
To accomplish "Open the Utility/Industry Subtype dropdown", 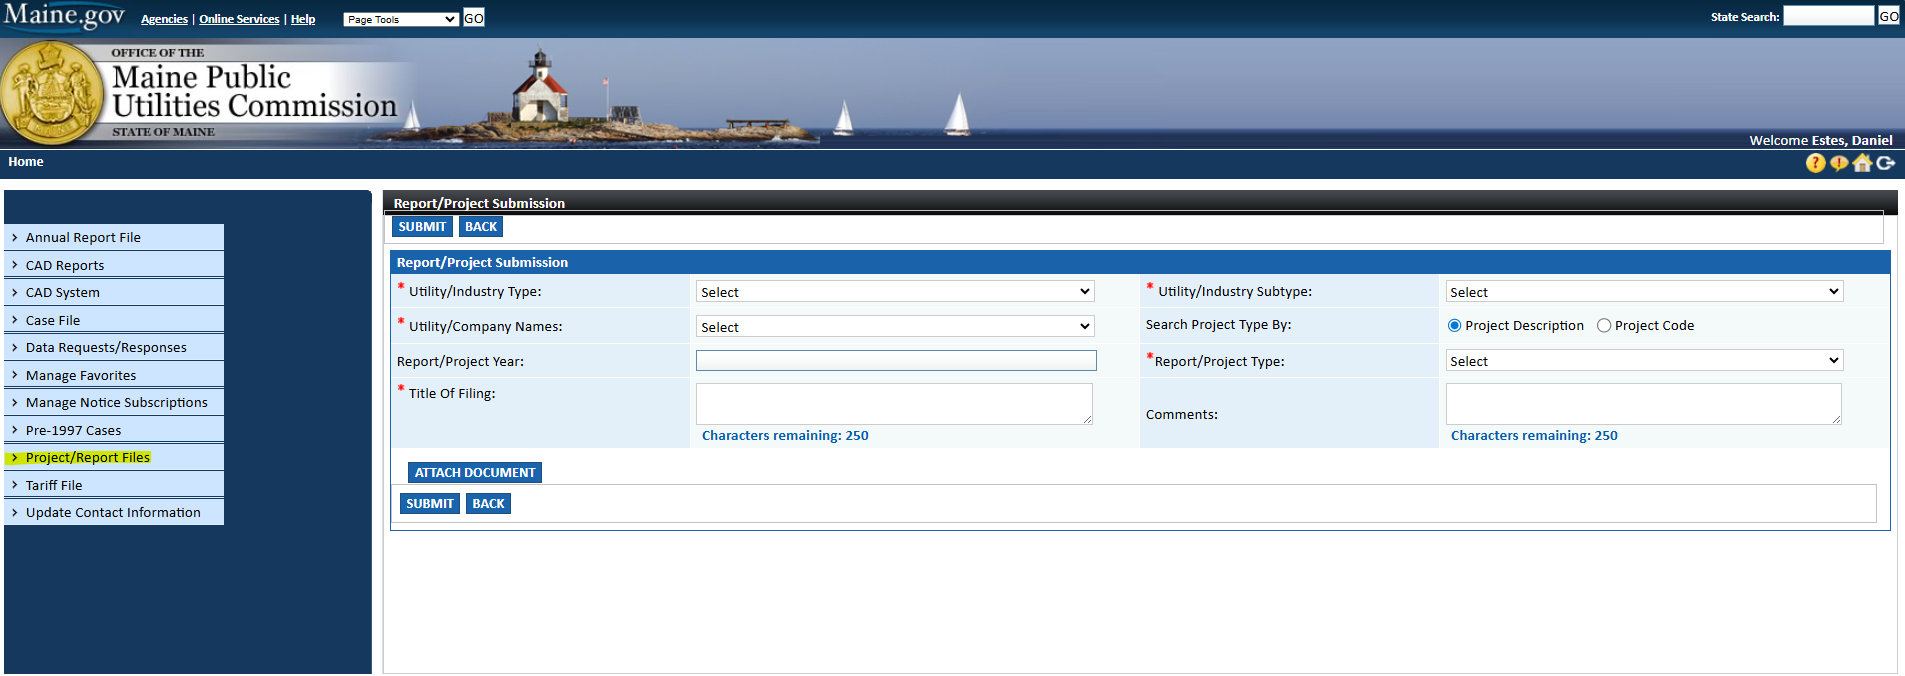I will 1644,292.
